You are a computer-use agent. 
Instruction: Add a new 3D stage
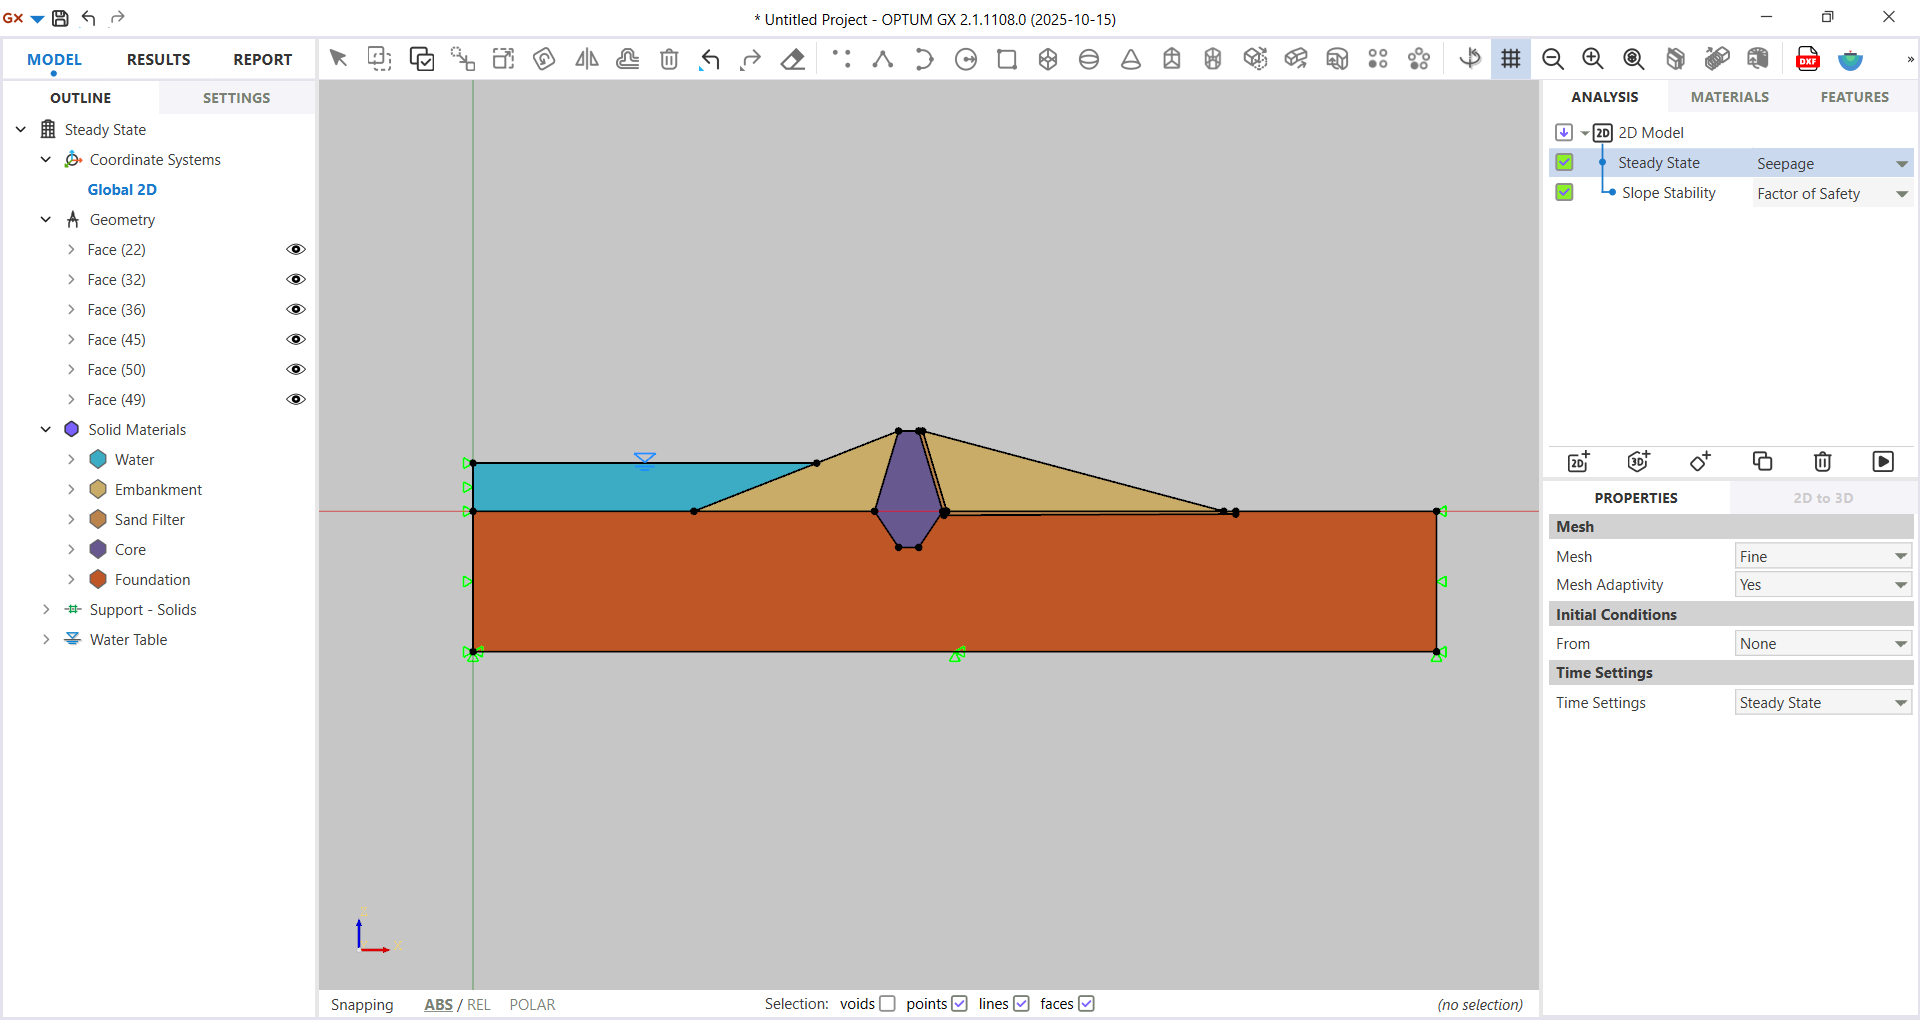[x=1639, y=461]
